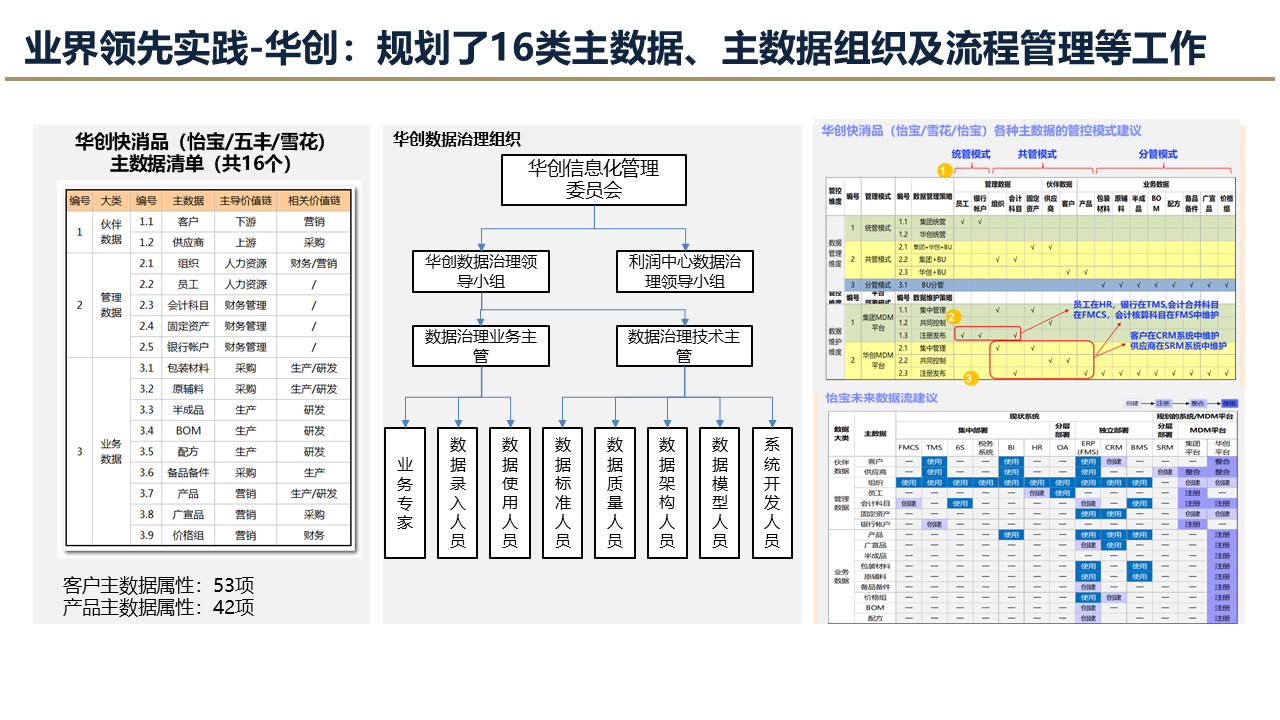Image resolution: width=1280 pixels, height=720 pixels.
Task: Click the 怡宝未来数据流建议 heading
Action: click(882, 398)
